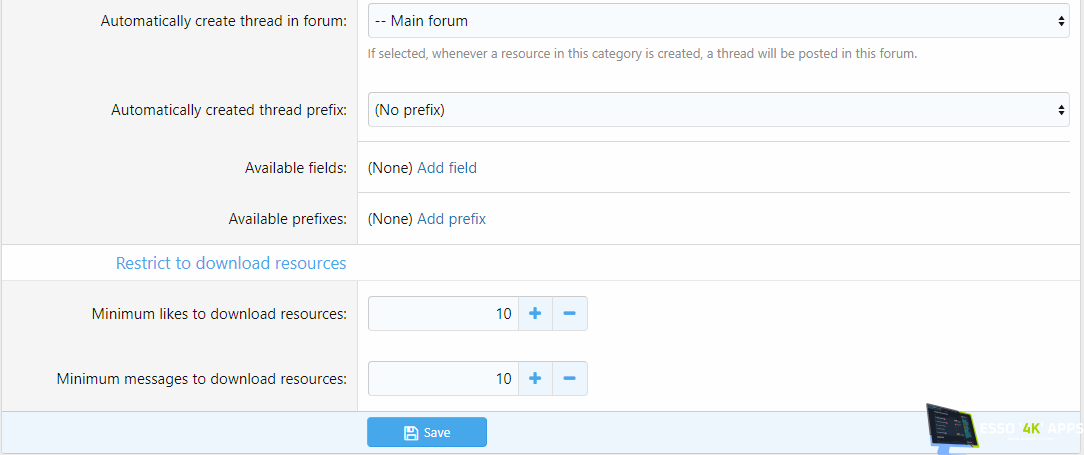Focus the minimum likes number field
The width and height of the screenshot is (1084, 455).
click(x=443, y=314)
